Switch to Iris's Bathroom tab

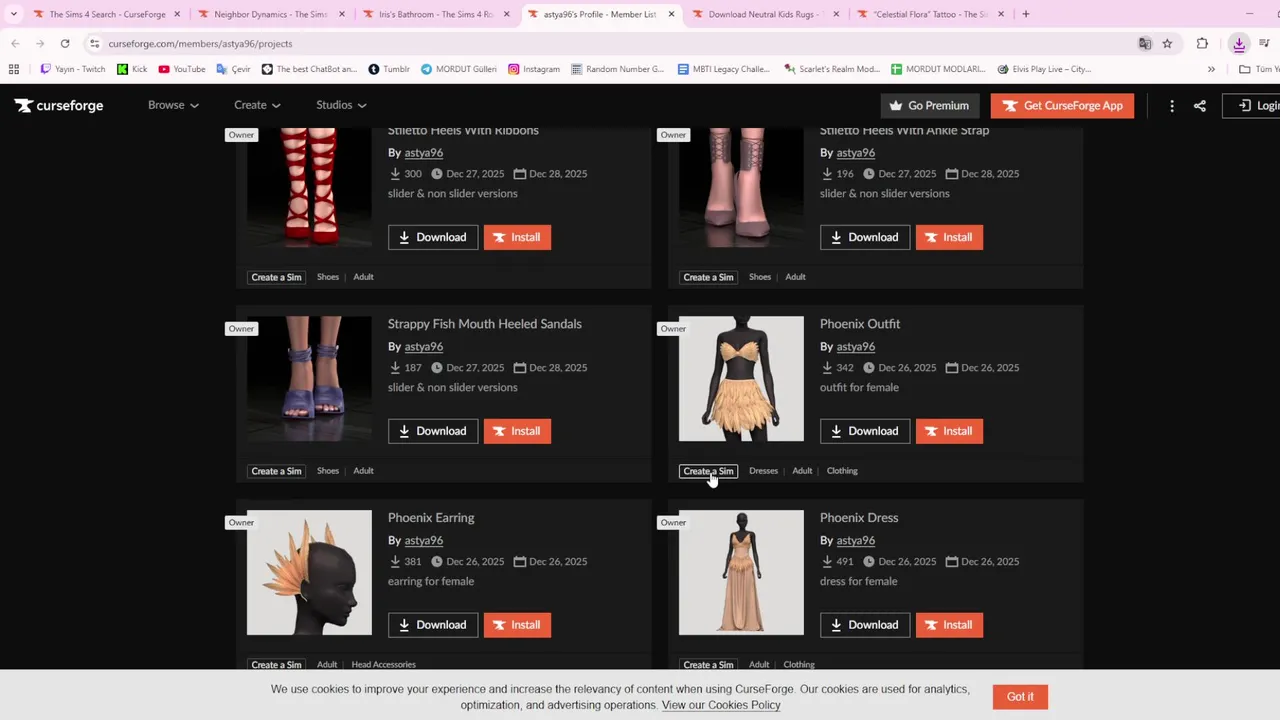(x=435, y=14)
